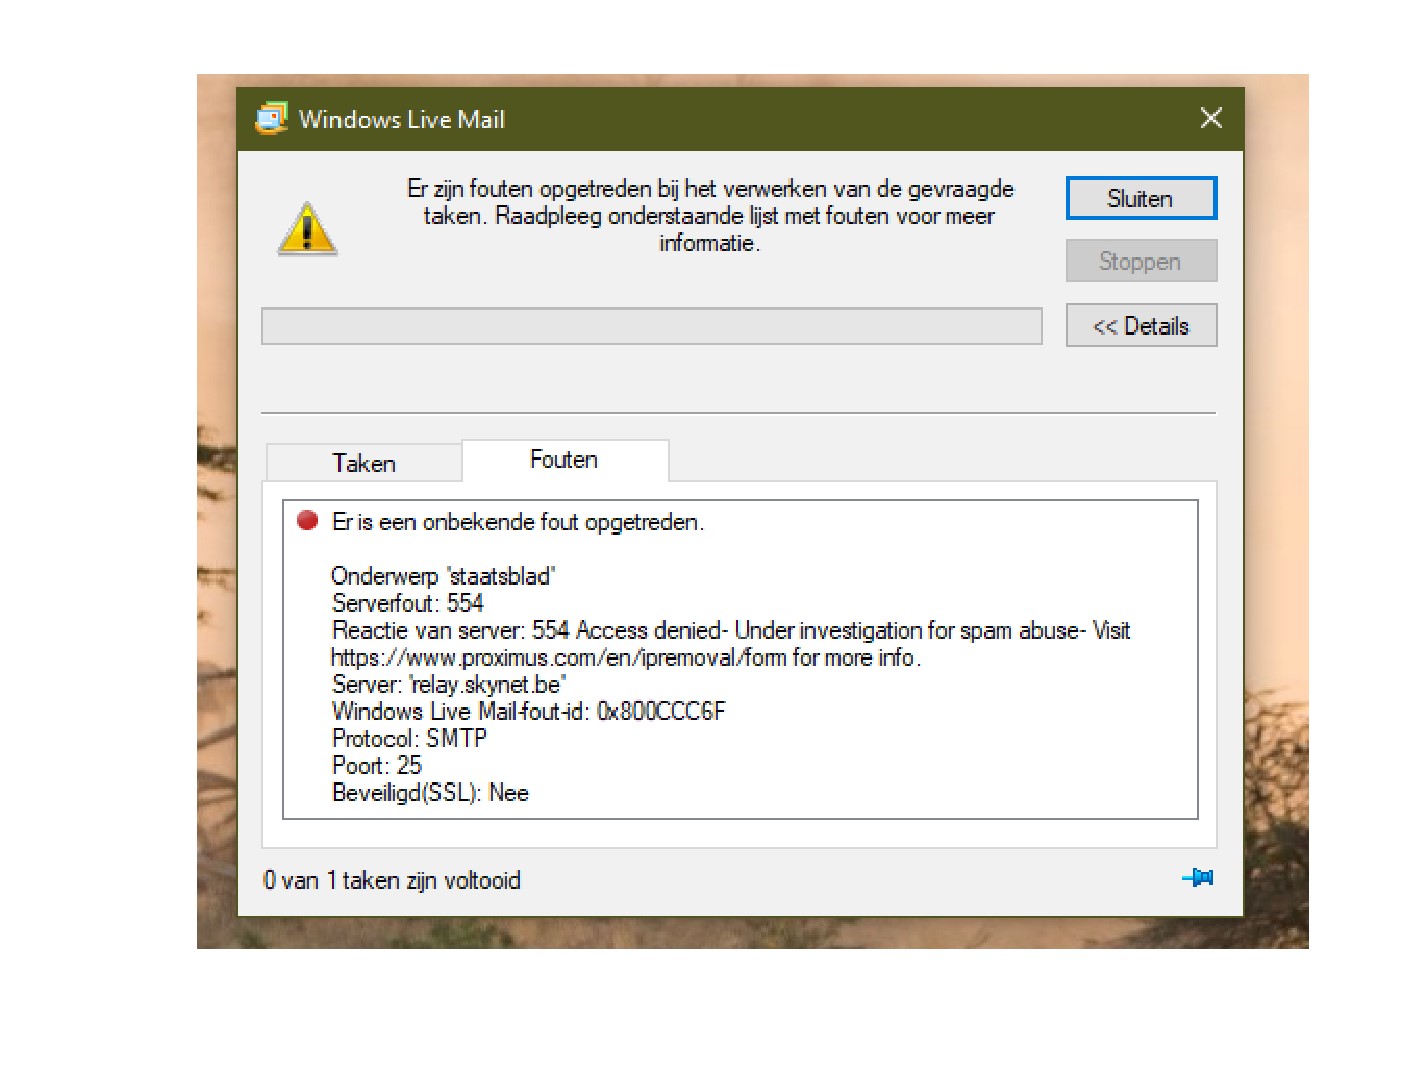Click the empty progress bar
The height and width of the screenshot is (1084, 1403).
click(x=651, y=326)
